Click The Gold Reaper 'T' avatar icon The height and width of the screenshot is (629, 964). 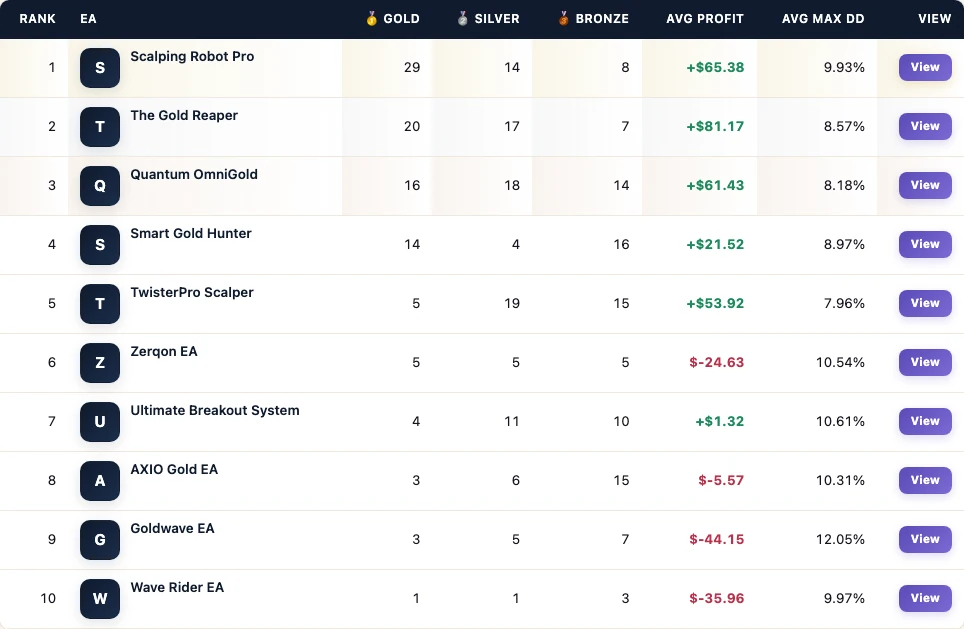[x=100, y=127]
